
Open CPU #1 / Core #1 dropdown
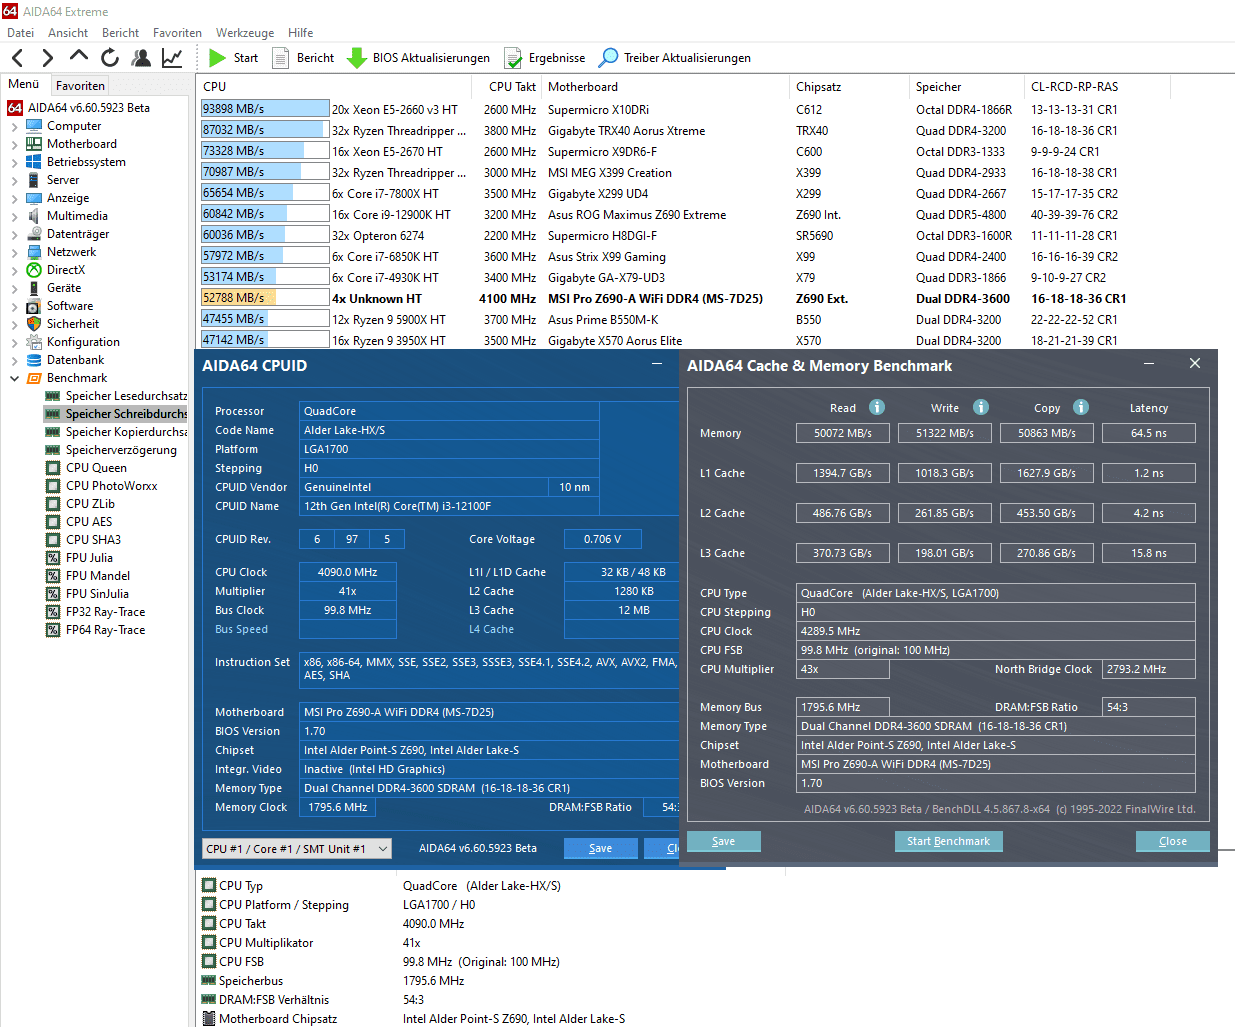[x=296, y=848]
